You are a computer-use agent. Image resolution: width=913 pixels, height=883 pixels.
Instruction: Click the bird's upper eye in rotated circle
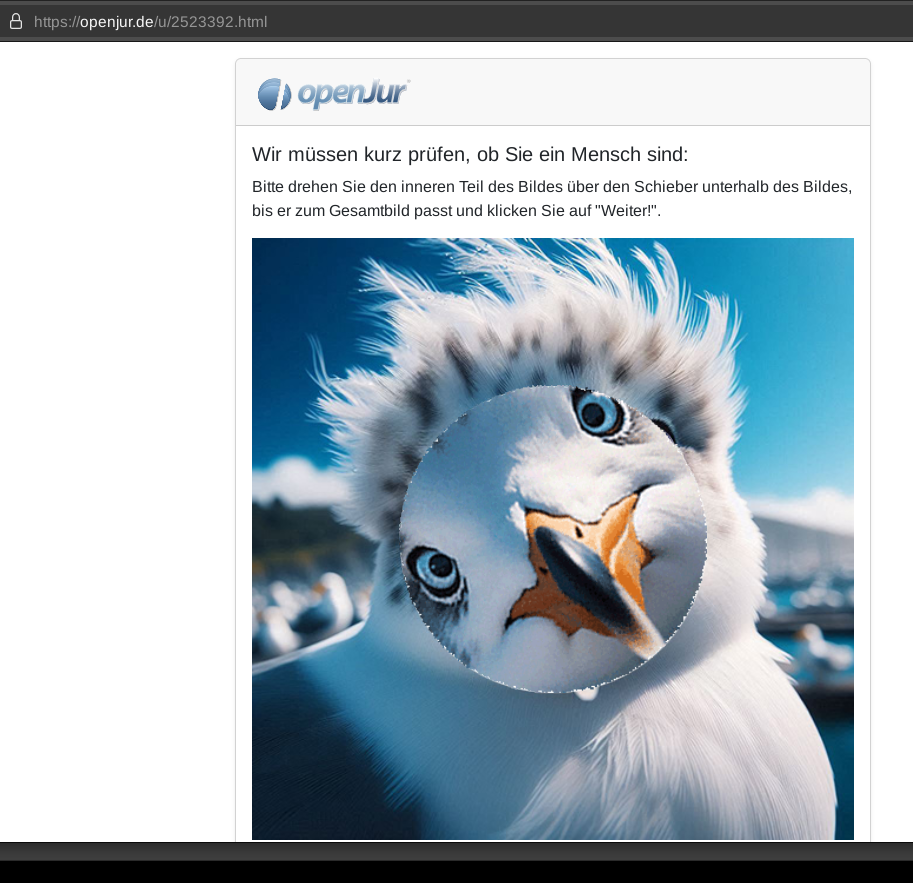tap(599, 411)
